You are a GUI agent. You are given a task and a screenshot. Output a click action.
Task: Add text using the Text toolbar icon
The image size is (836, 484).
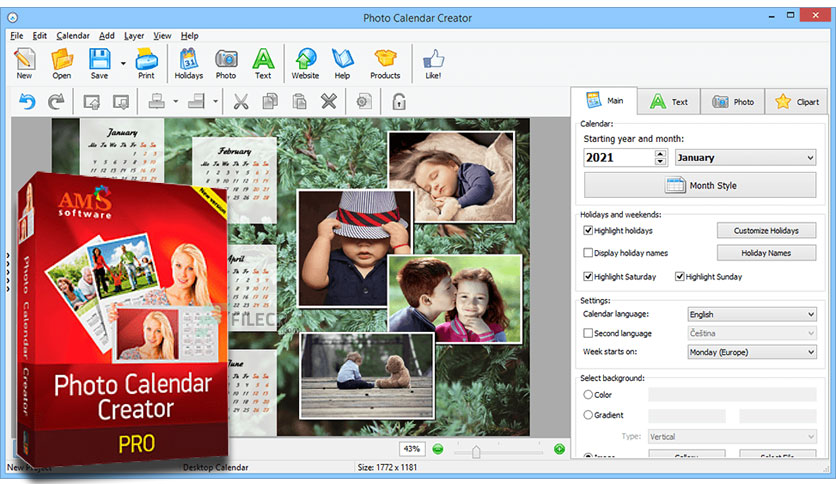(x=263, y=63)
